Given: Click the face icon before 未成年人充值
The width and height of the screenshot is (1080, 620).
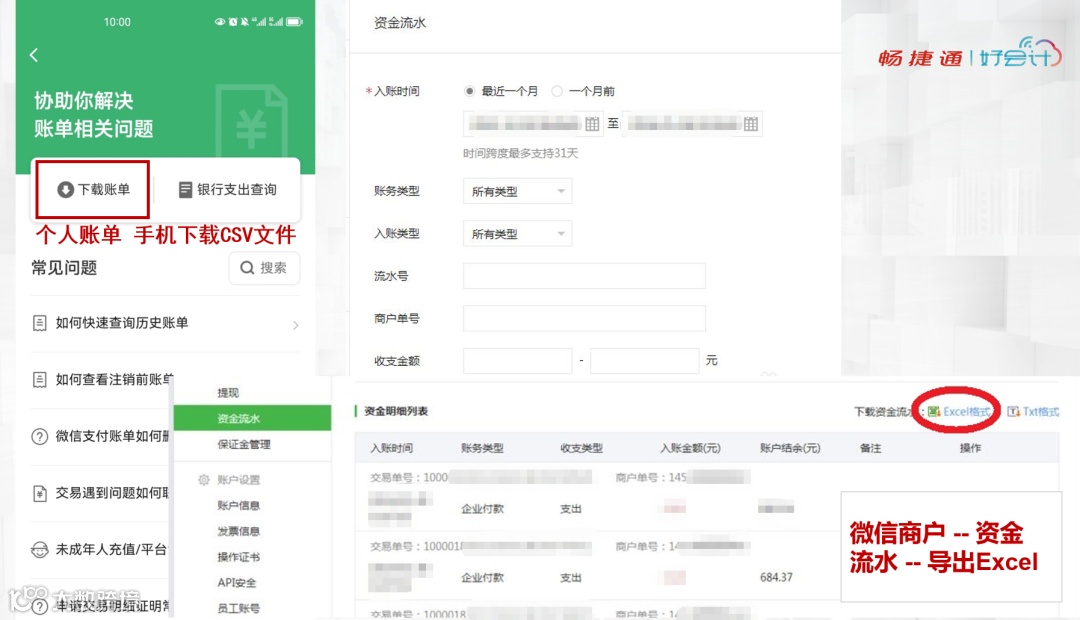Looking at the screenshot, I should [x=40, y=550].
